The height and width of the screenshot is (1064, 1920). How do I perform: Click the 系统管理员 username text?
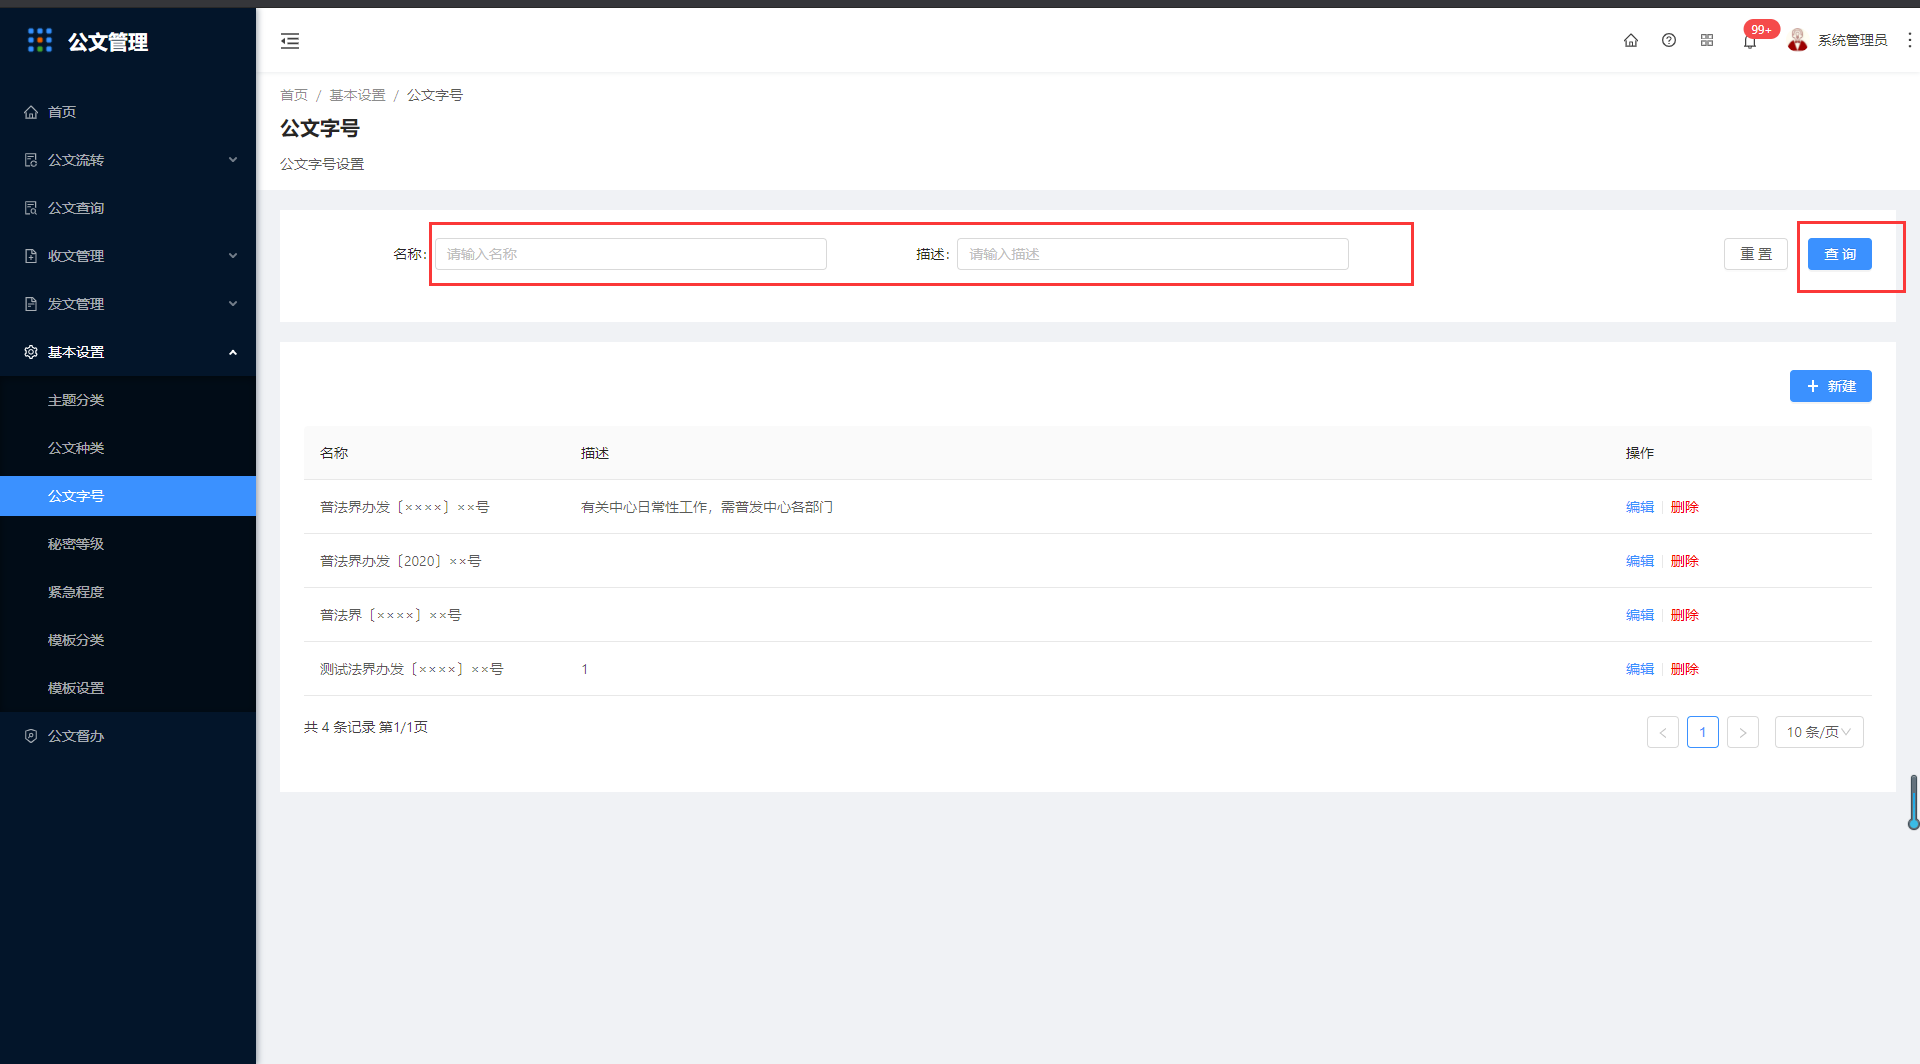1853,40
